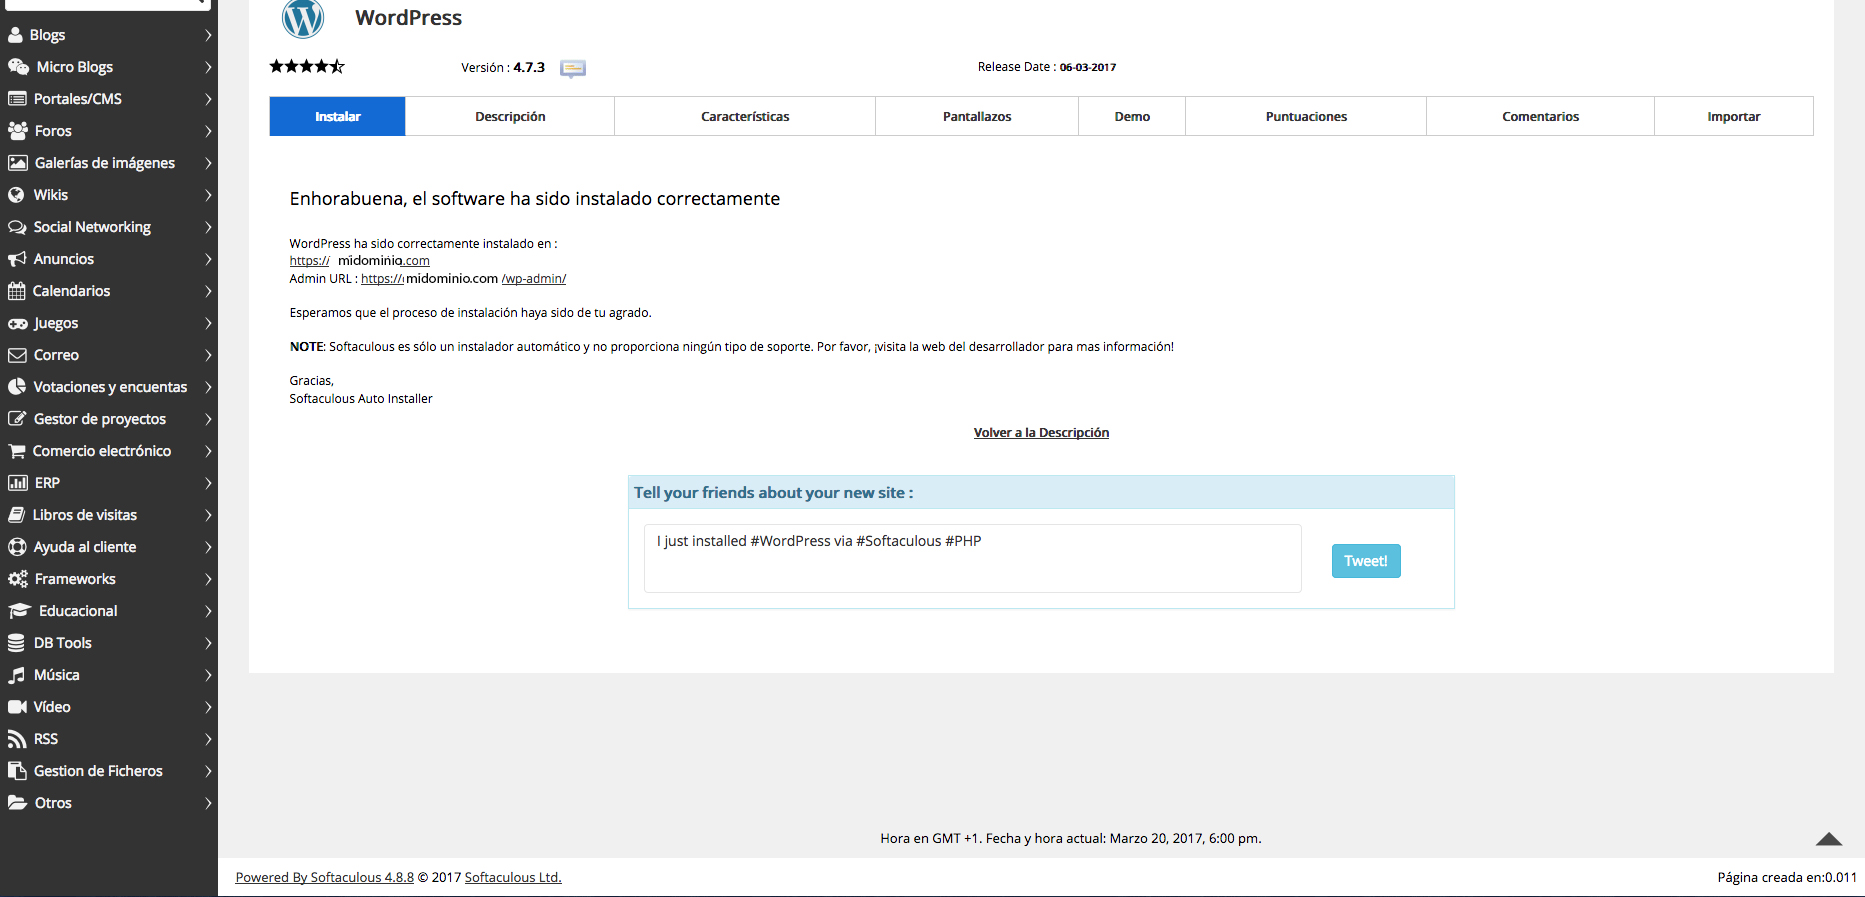Click the Correo envelope icon
Image resolution: width=1865 pixels, height=897 pixels.
(17, 355)
